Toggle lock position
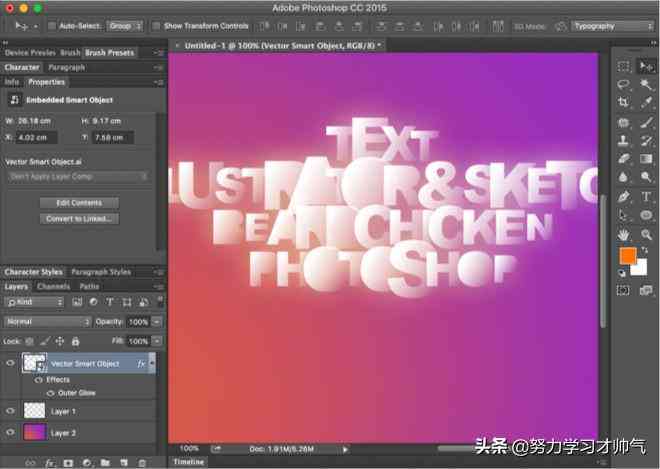 click(x=60, y=341)
